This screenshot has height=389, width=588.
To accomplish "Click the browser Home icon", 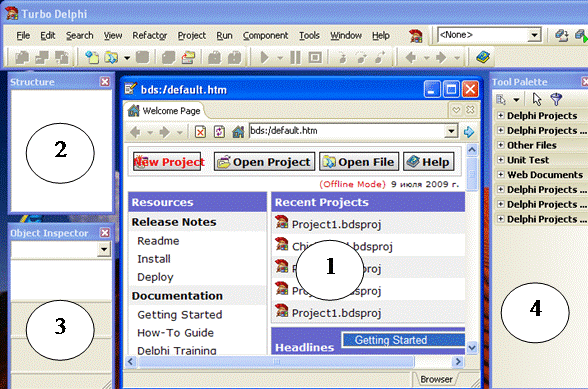I will [x=238, y=132].
